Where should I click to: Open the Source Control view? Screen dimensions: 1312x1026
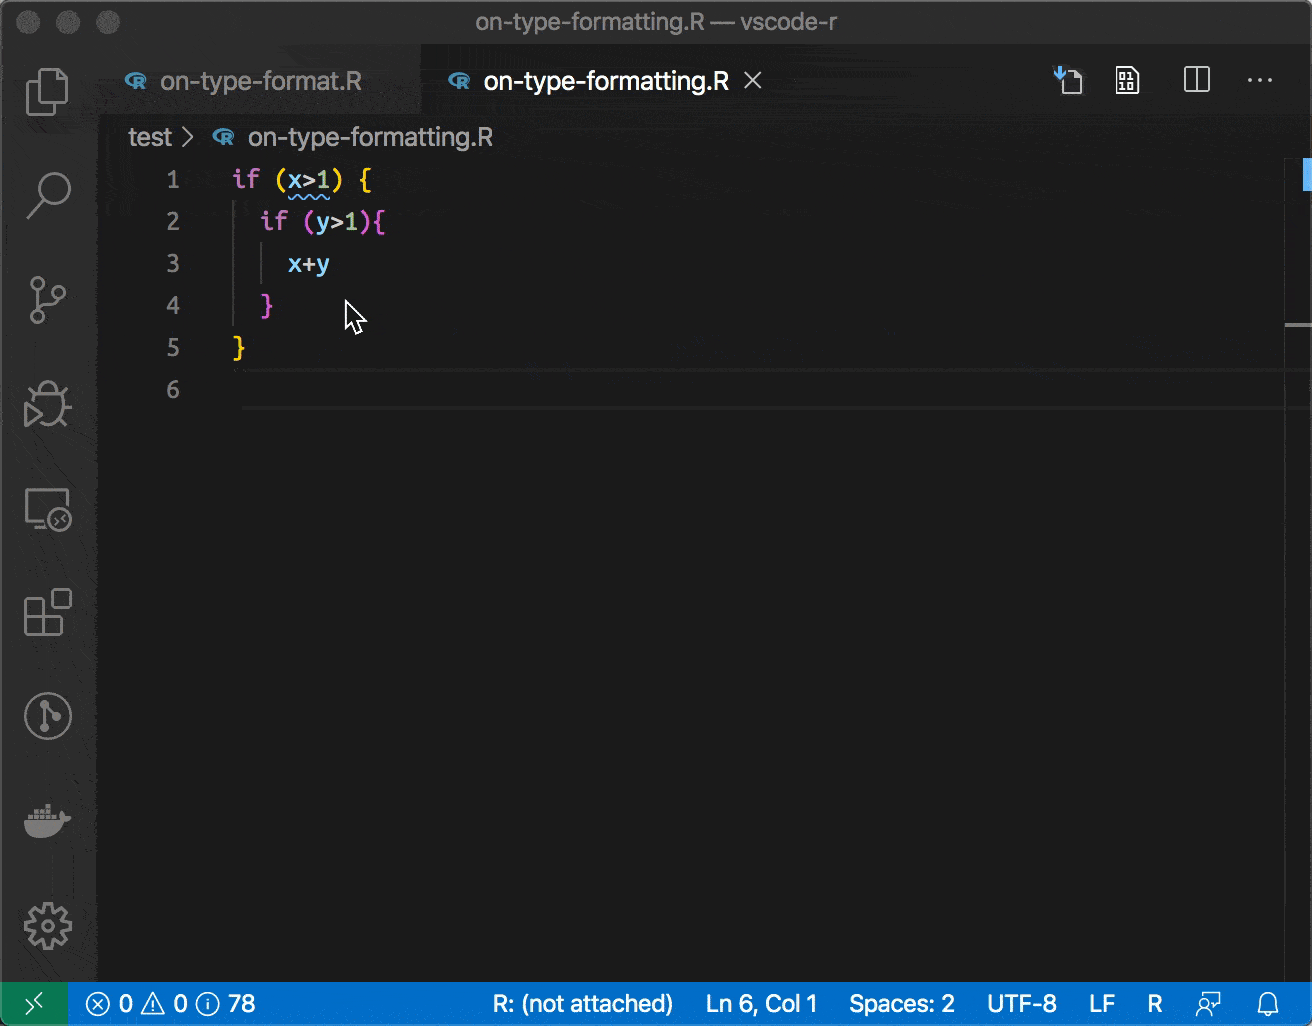tap(47, 300)
